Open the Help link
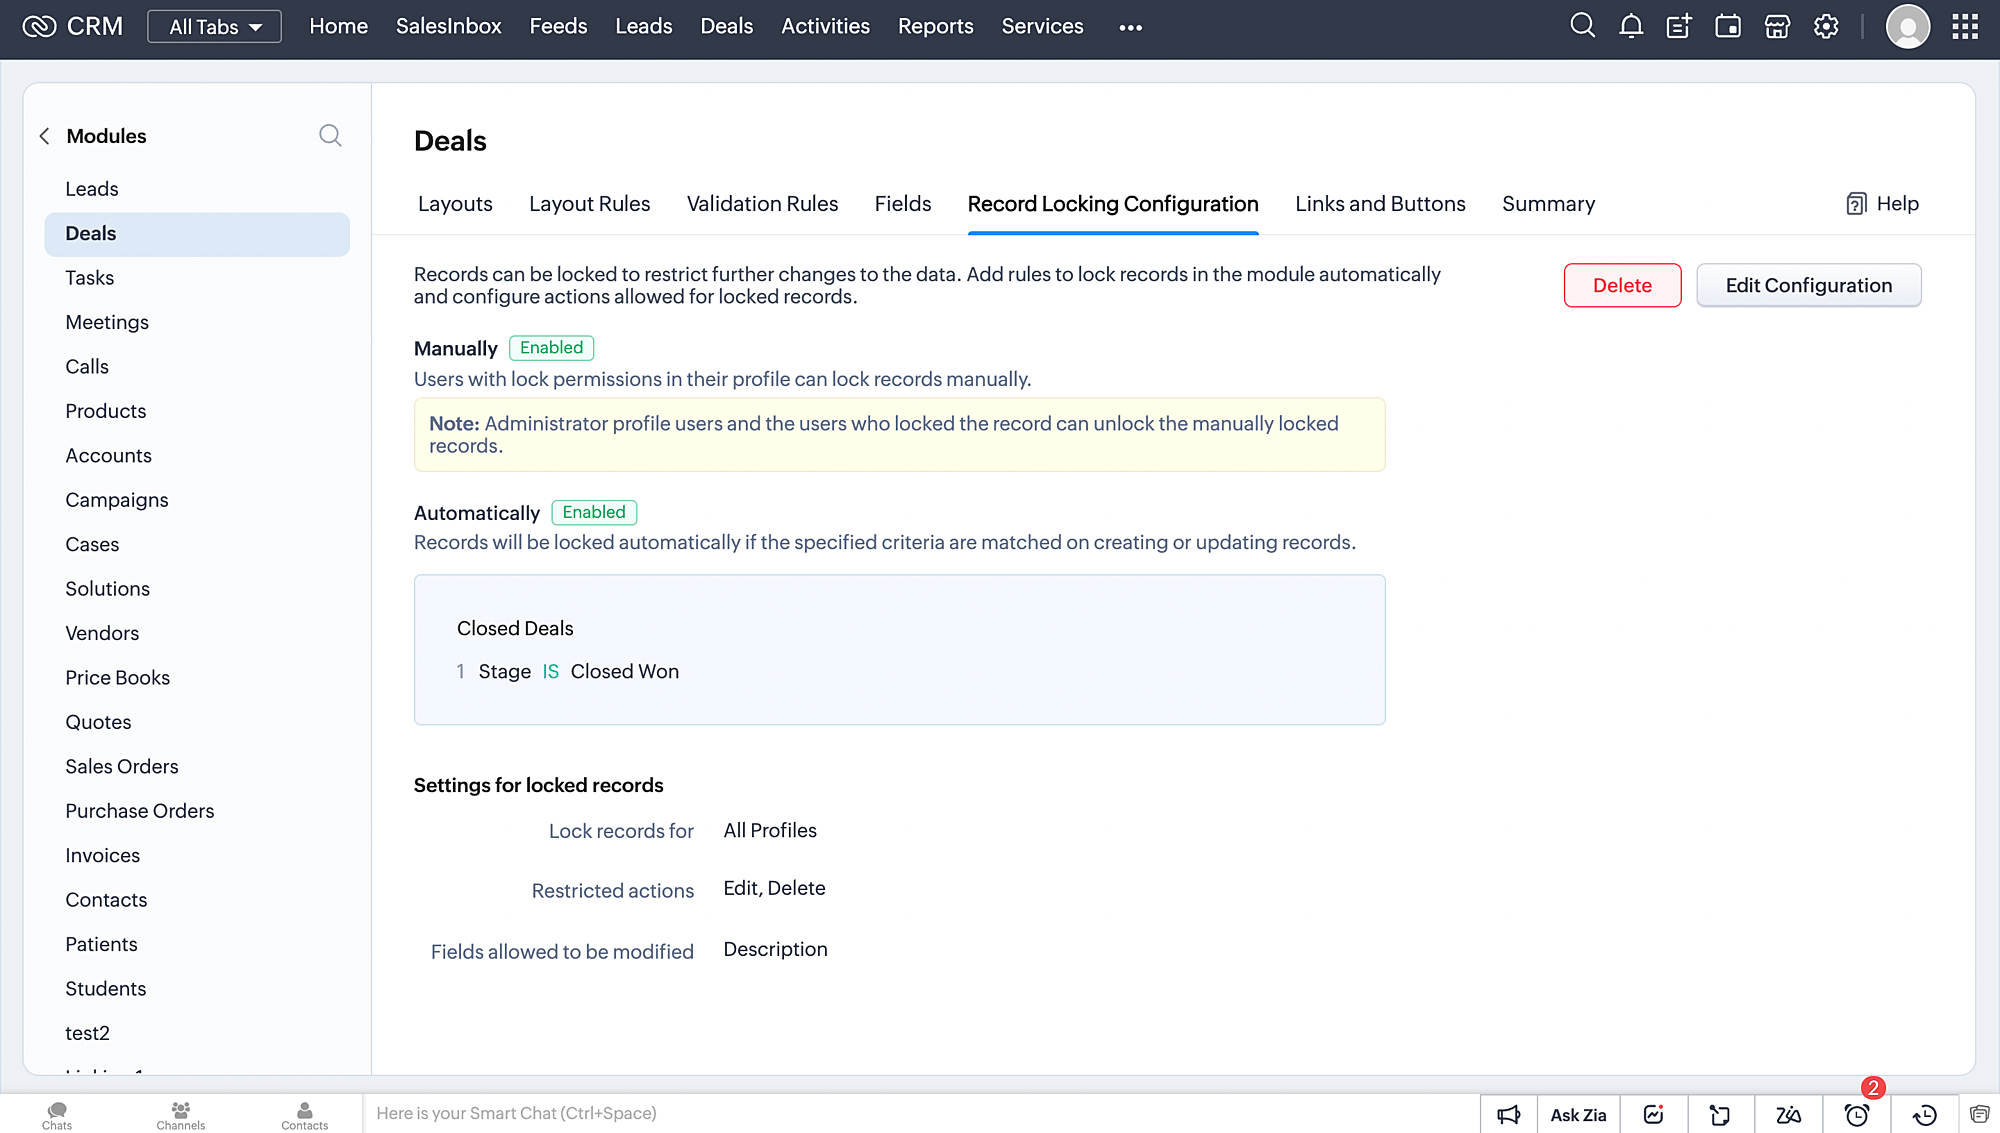 pos(1883,204)
